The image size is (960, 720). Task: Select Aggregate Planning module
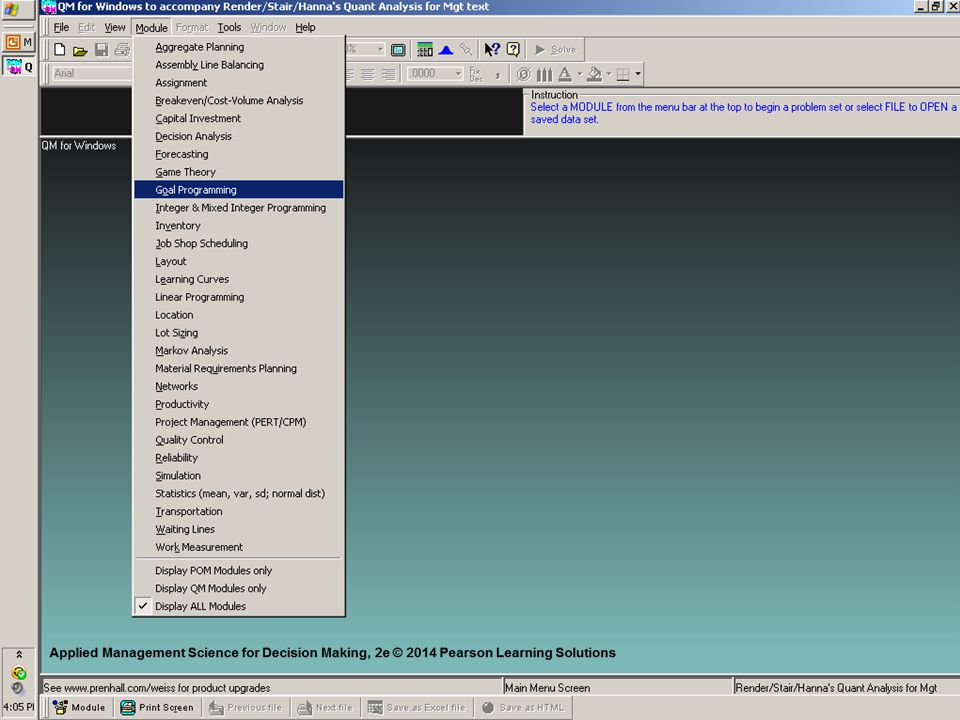pyautogui.click(x=239, y=47)
